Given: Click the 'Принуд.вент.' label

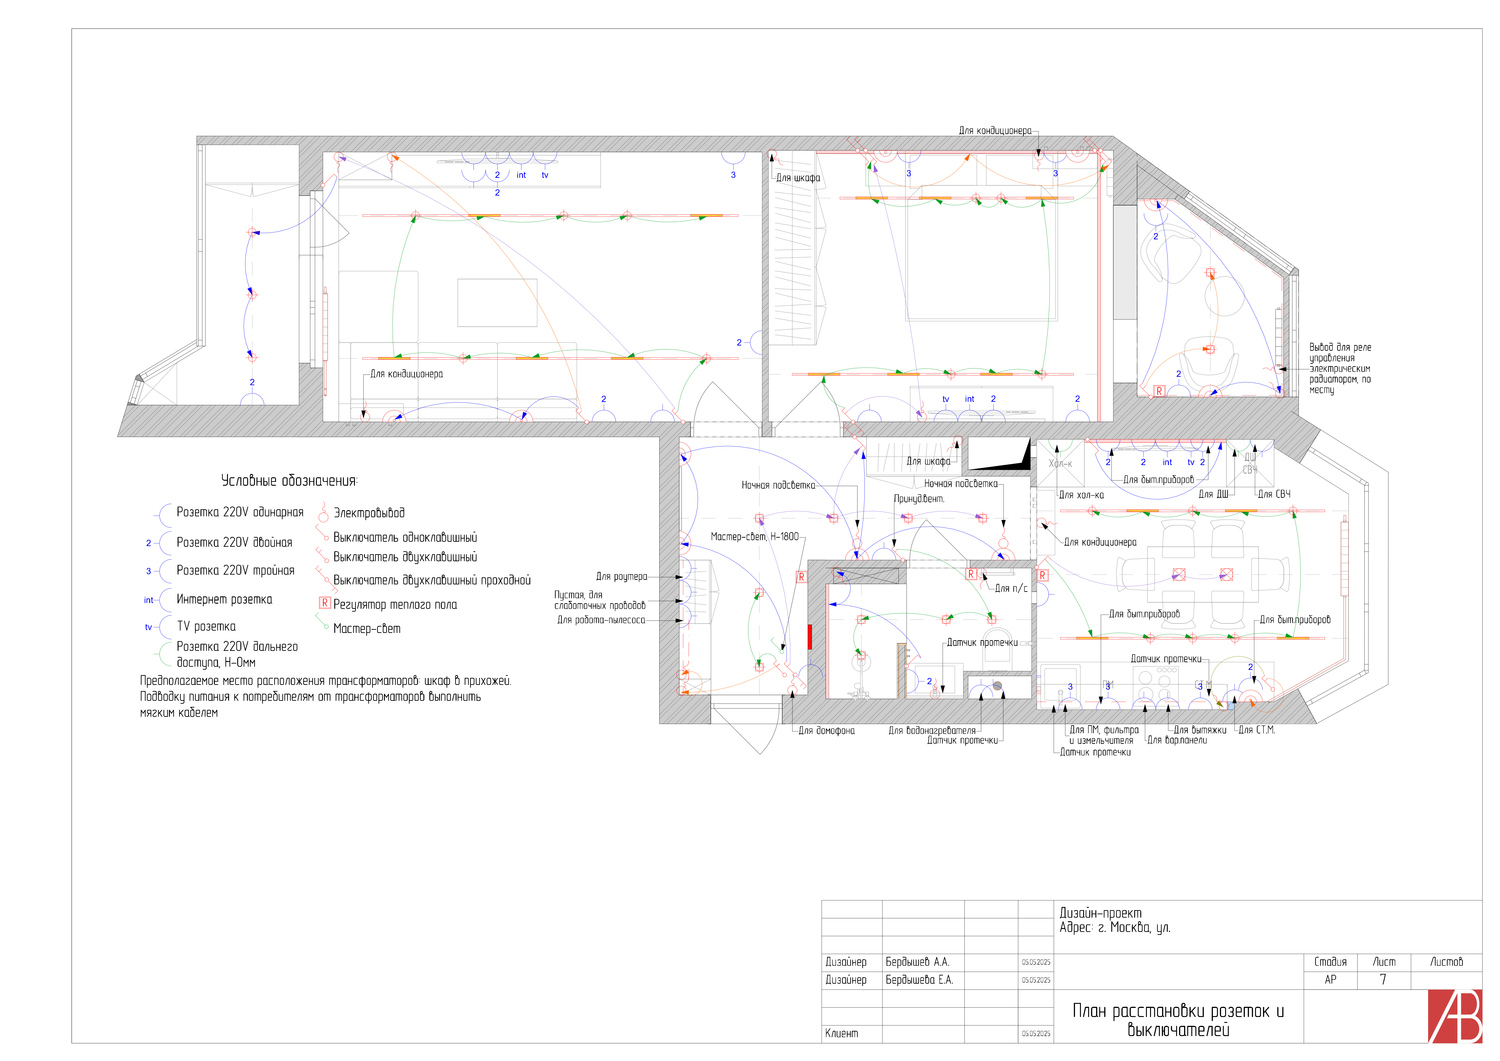Looking at the screenshot, I should (x=919, y=498).
